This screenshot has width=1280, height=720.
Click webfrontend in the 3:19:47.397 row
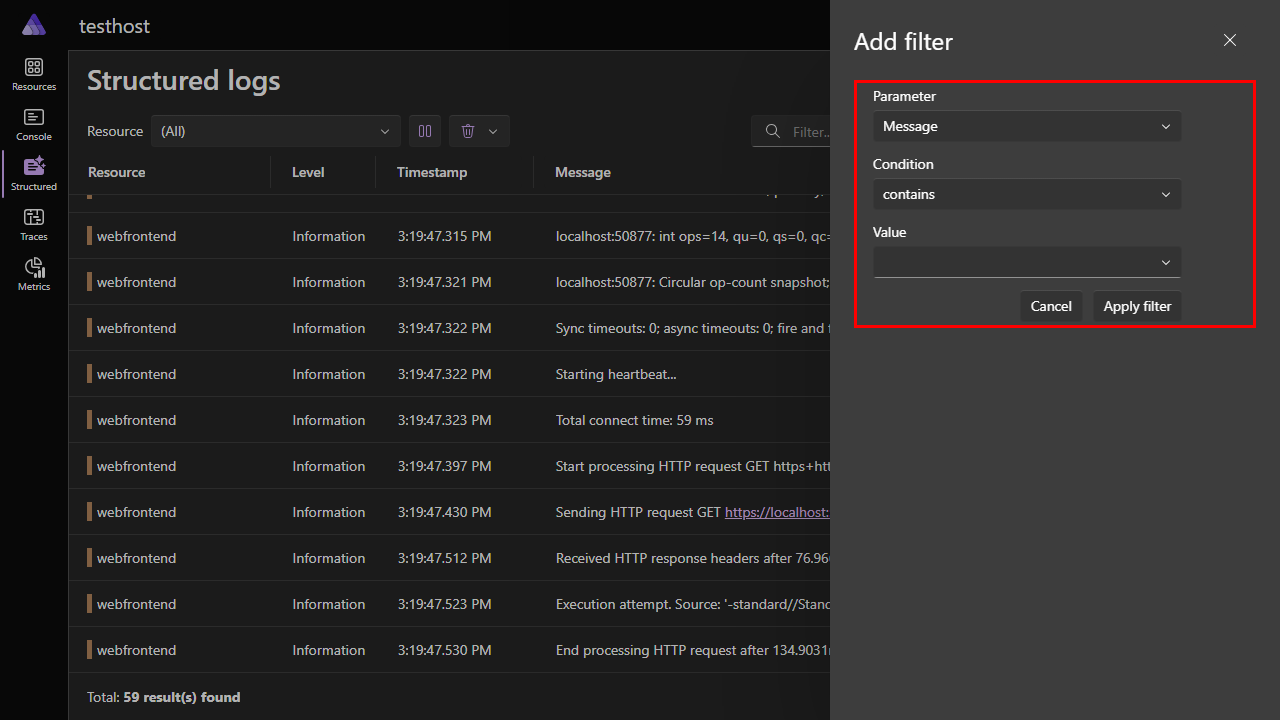click(136, 466)
